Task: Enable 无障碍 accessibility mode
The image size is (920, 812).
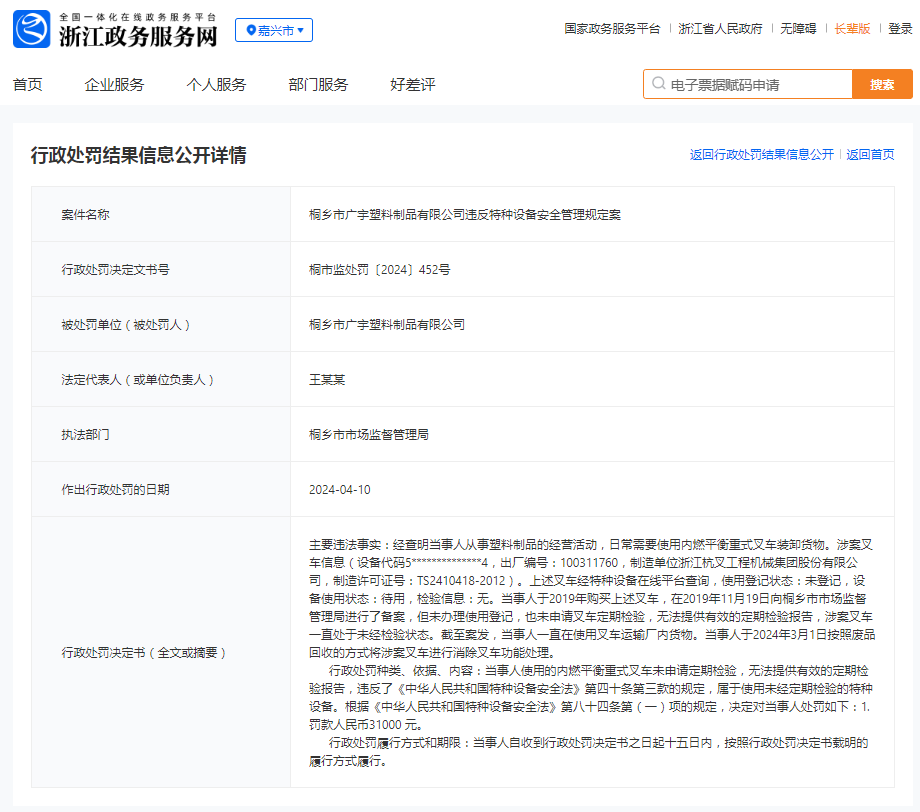Action: [x=798, y=29]
